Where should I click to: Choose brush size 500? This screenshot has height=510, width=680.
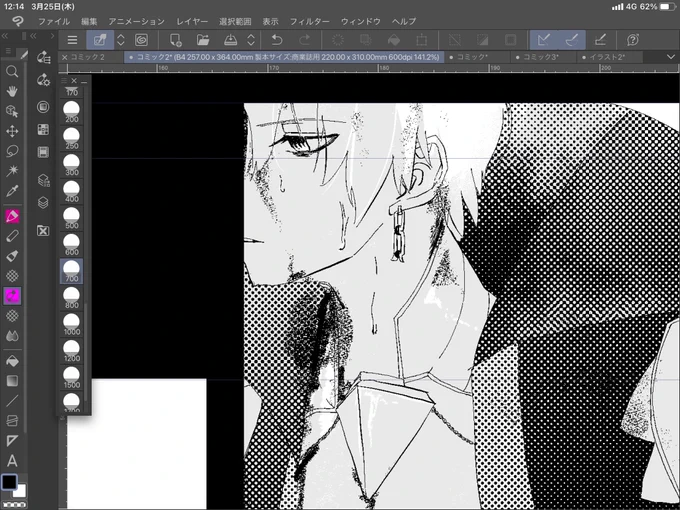coord(72,218)
